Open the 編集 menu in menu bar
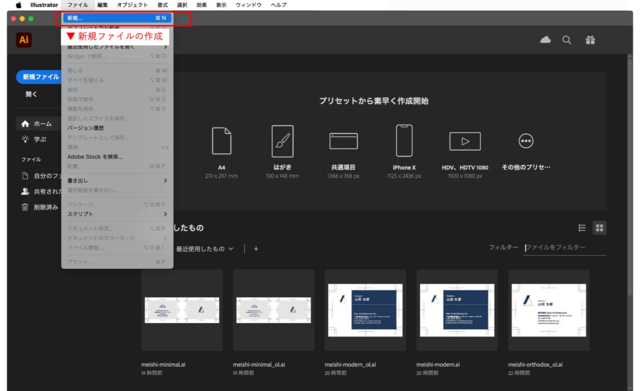 102,5
